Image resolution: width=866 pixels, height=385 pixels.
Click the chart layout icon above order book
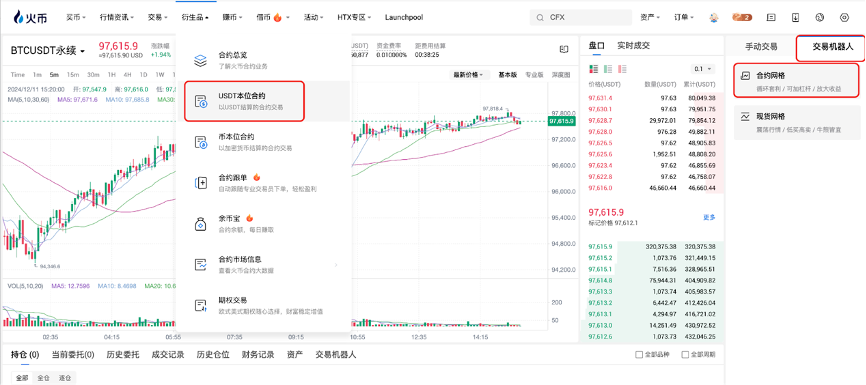coord(564,49)
